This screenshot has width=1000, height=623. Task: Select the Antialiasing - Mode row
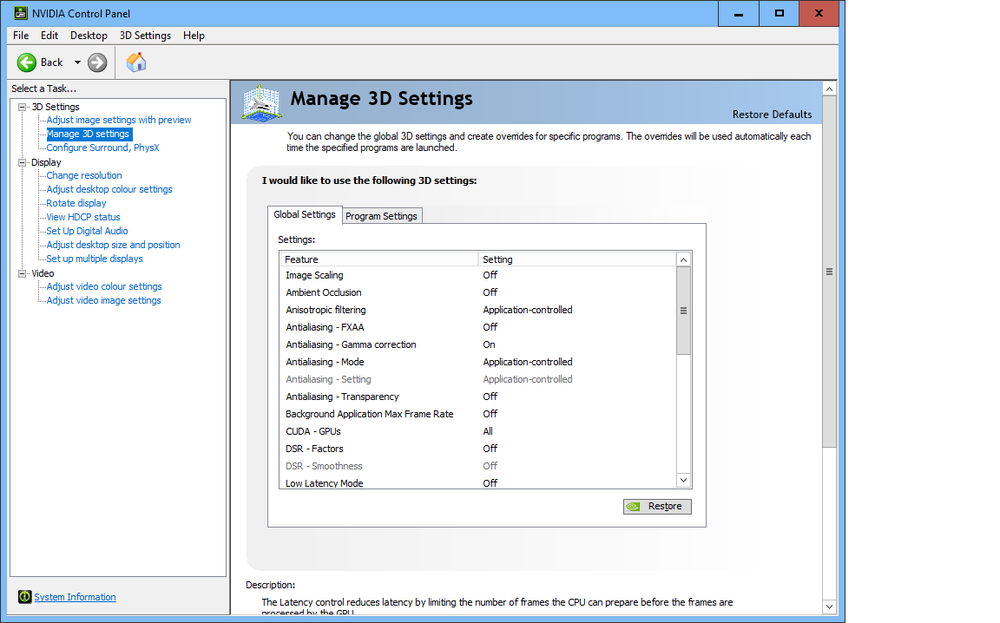[x=478, y=362]
